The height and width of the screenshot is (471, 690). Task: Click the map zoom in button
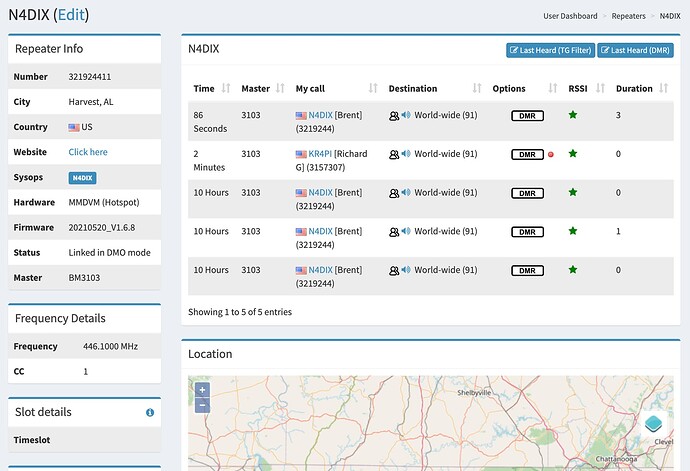coord(202,390)
